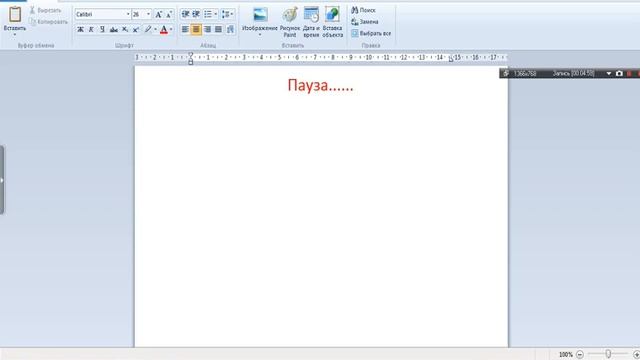Click the 100% zoom level text

coord(566,354)
